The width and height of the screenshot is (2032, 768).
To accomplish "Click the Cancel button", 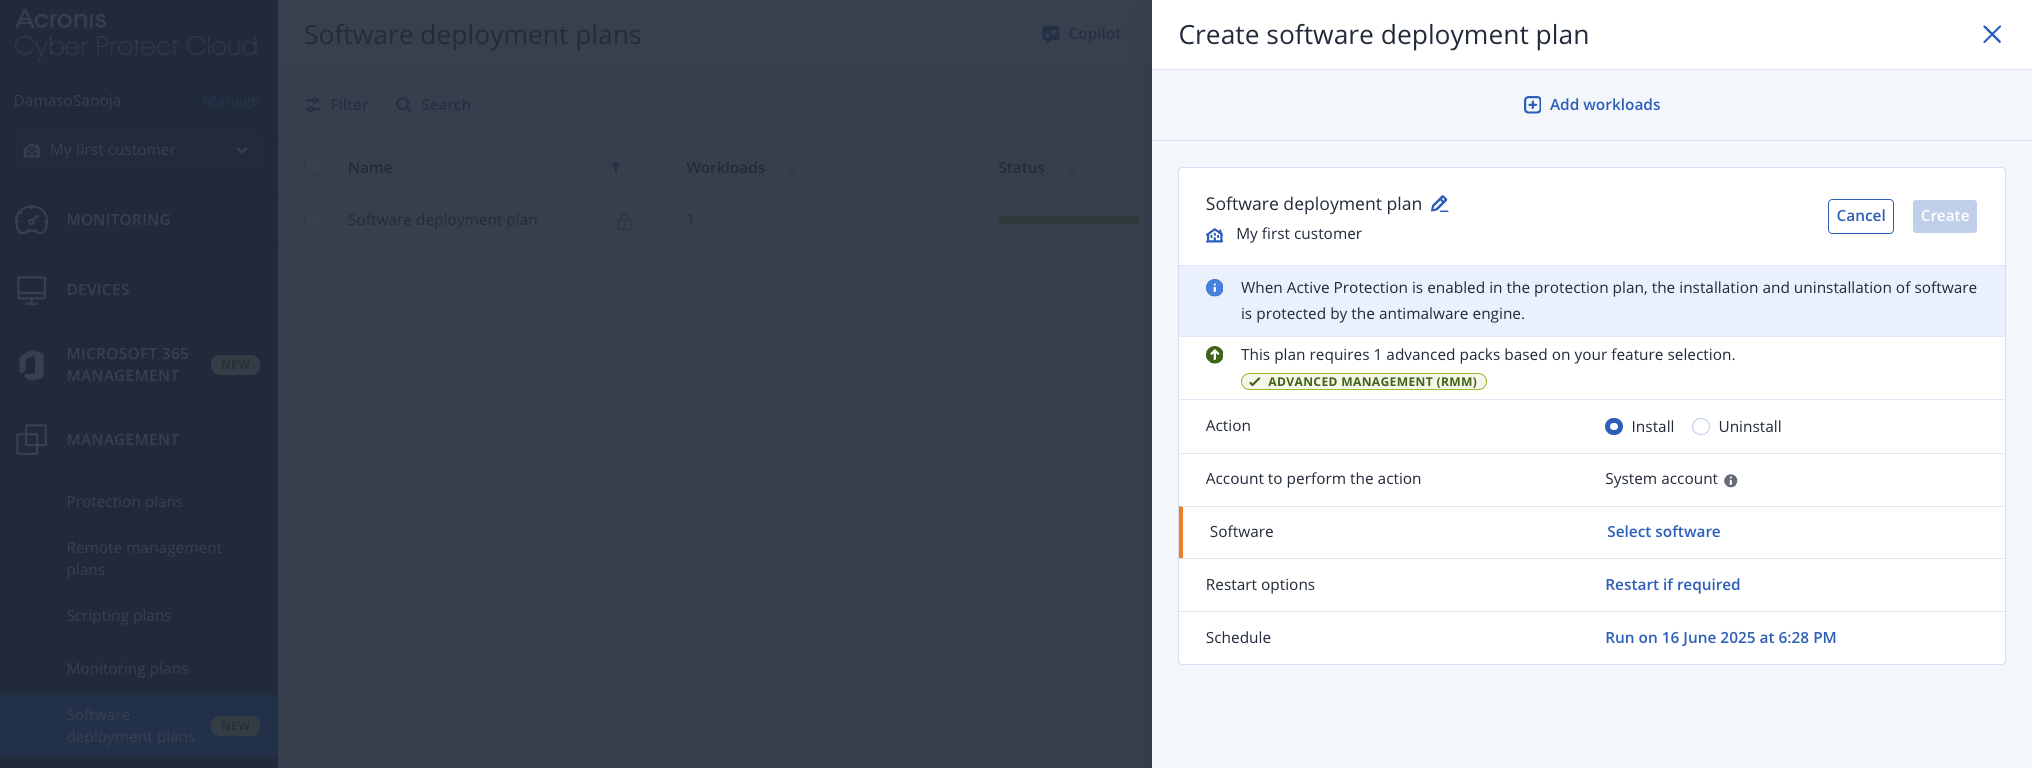I will 1860,216.
